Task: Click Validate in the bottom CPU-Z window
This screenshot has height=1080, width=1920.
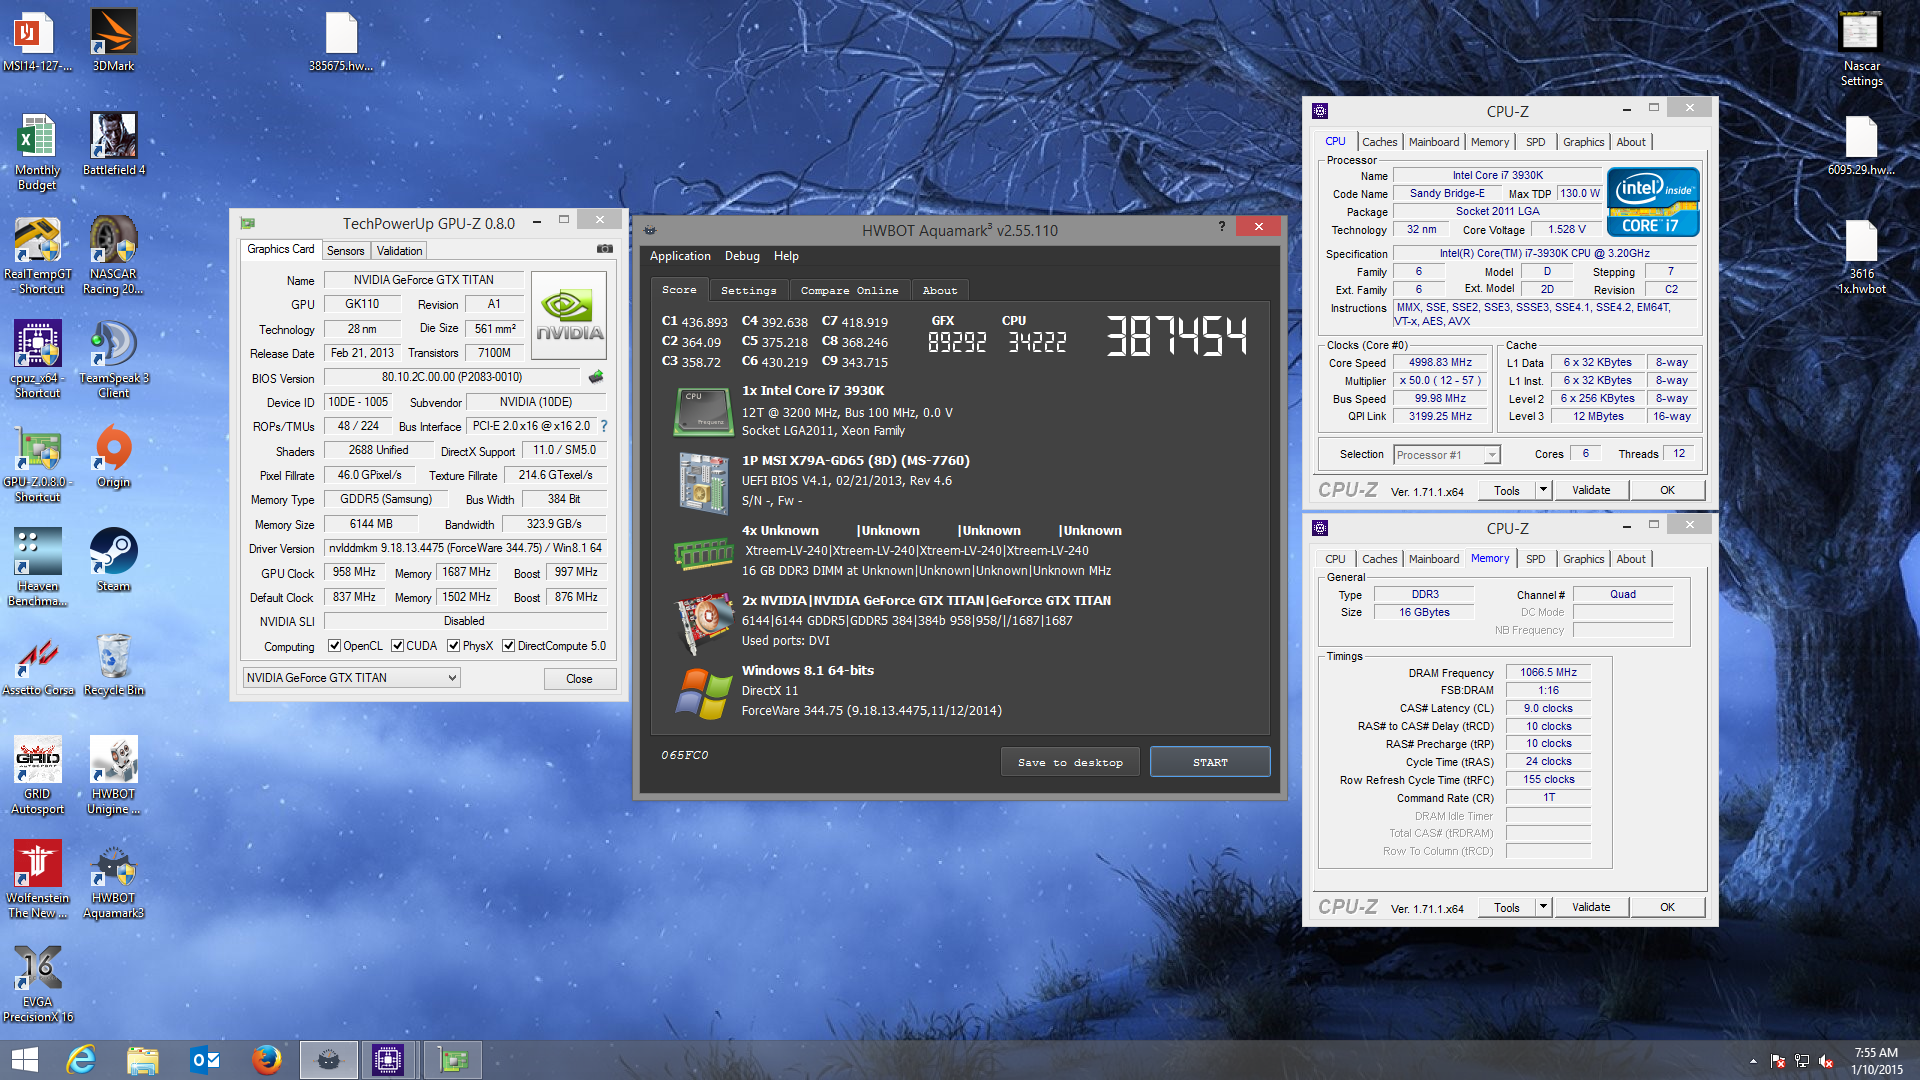Action: (x=1591, y=907)
